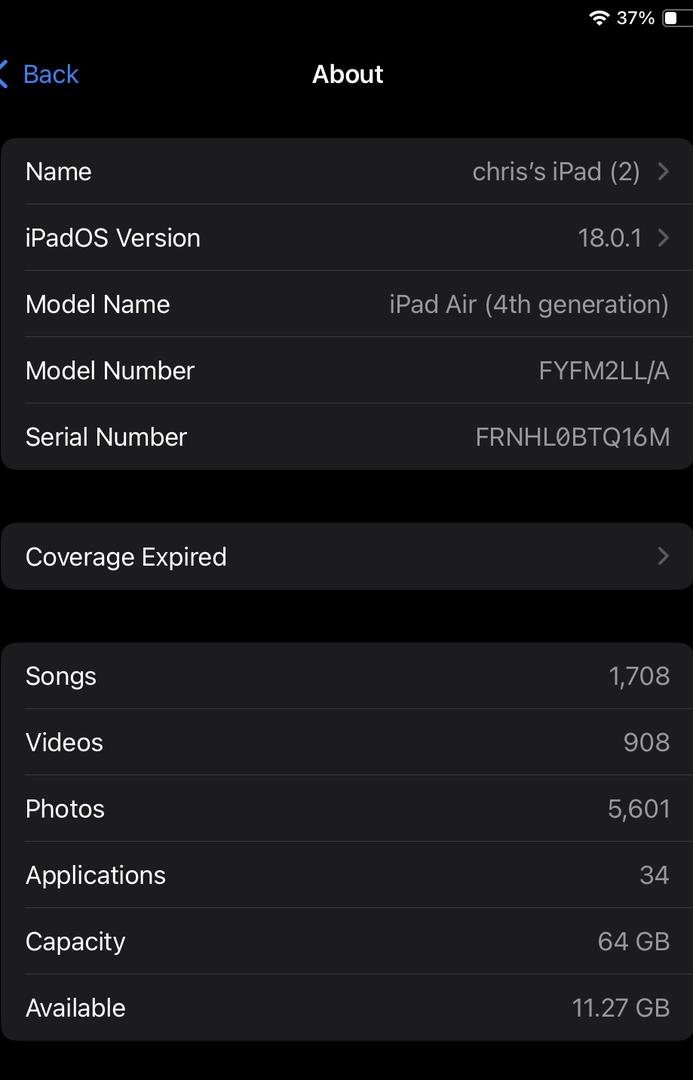Viewport: 693px width, 1080px height.
Task: Tap the Photos count row
Action: pyautogui.click(x=346, y=809)
